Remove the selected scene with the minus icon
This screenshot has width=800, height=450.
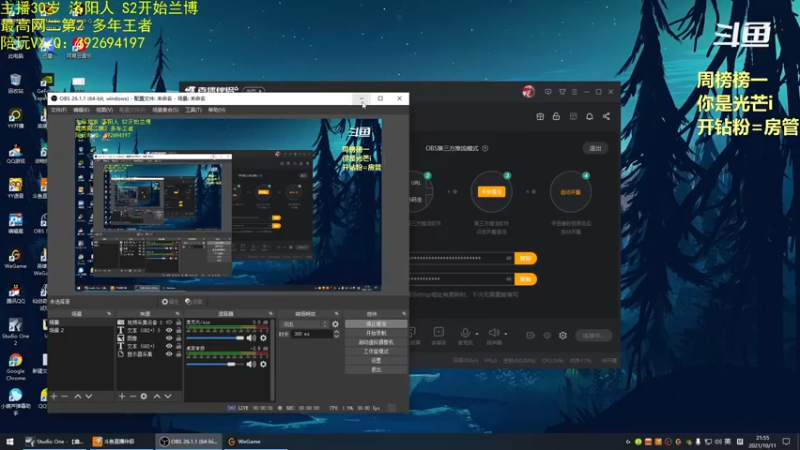(64, 396)
